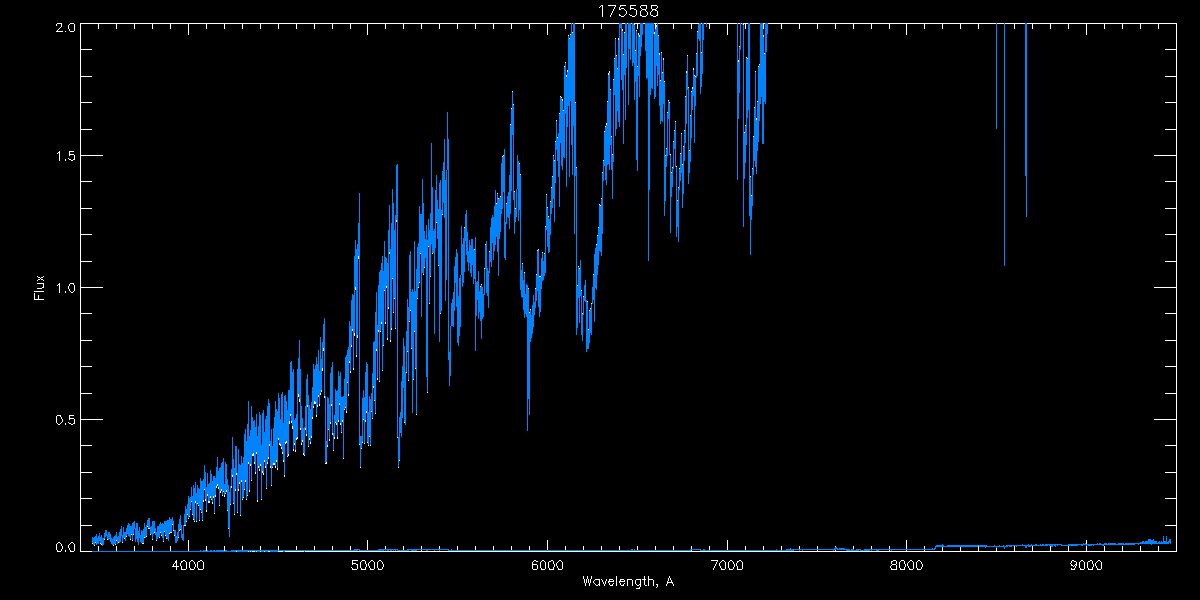The image size is (1200, 600).
Task: Click the 5000 wavelength tick label
Action: [368, 565]
